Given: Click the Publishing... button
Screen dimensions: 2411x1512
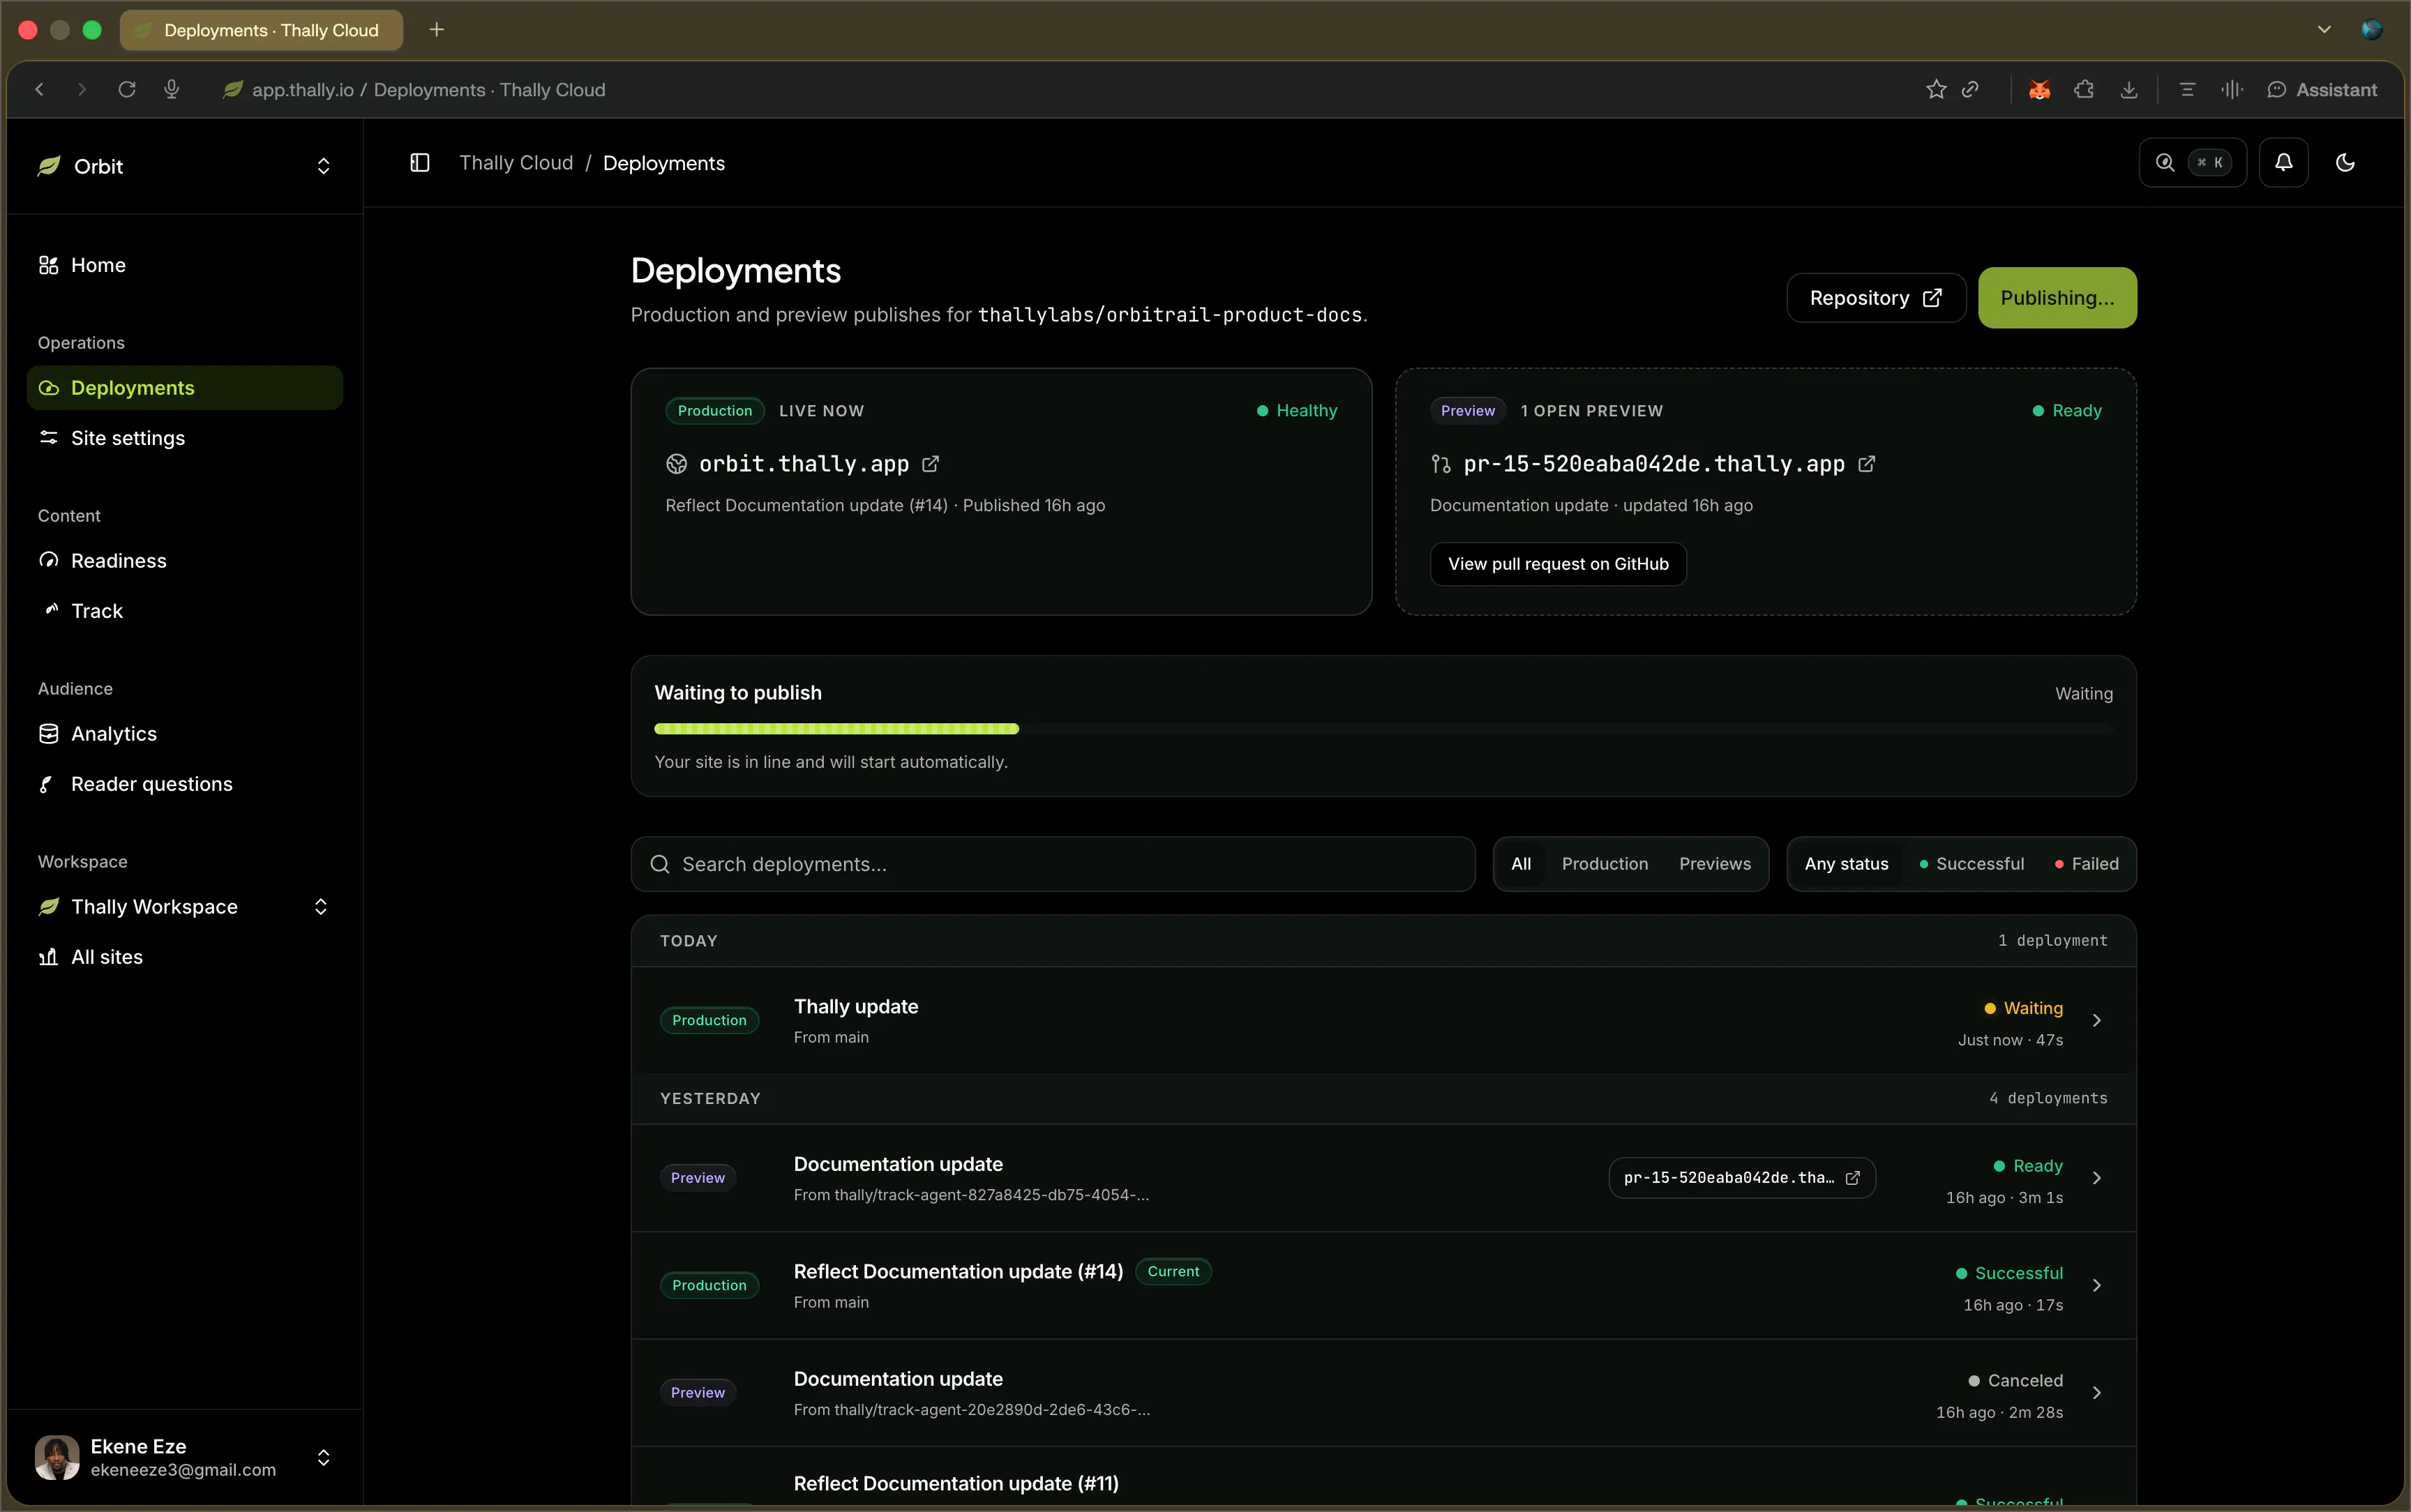Looking at the screenshot, I should point(2057,298).
